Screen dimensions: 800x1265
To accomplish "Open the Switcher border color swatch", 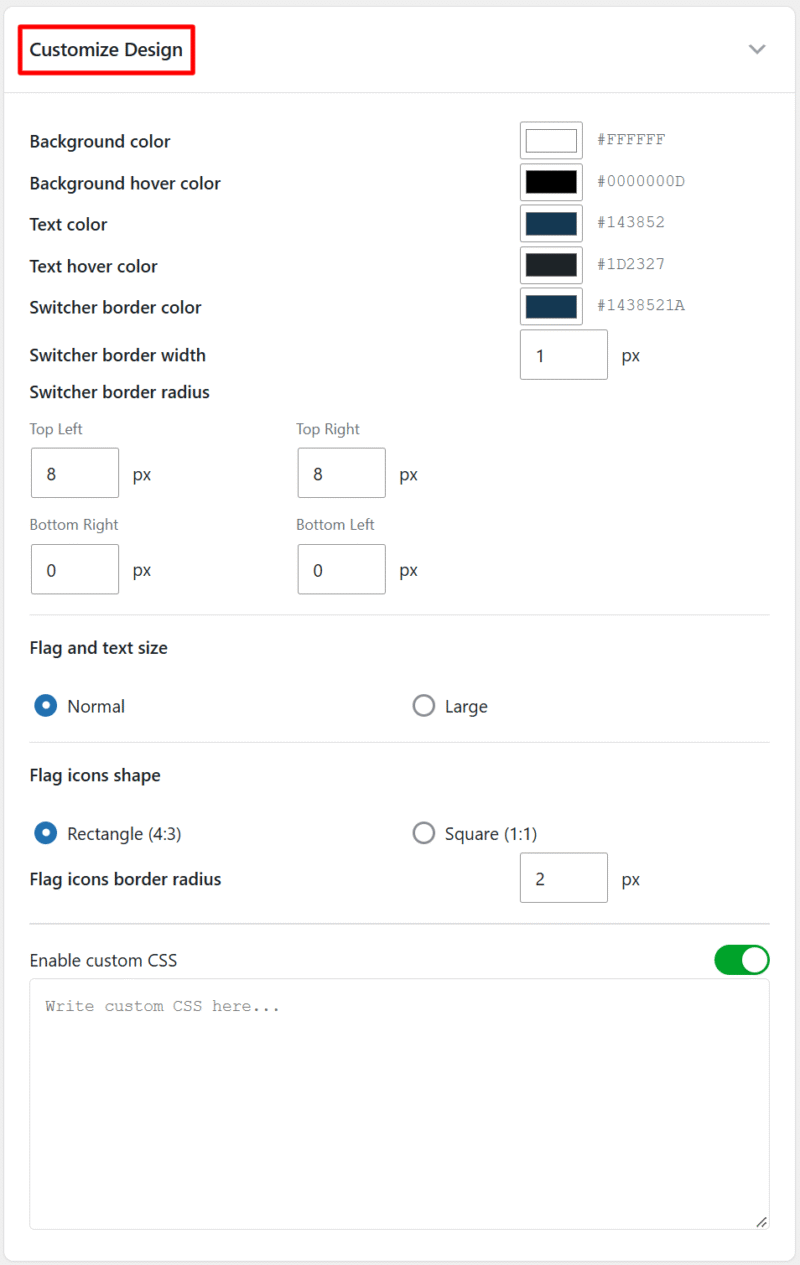I will tap(551, 306).
